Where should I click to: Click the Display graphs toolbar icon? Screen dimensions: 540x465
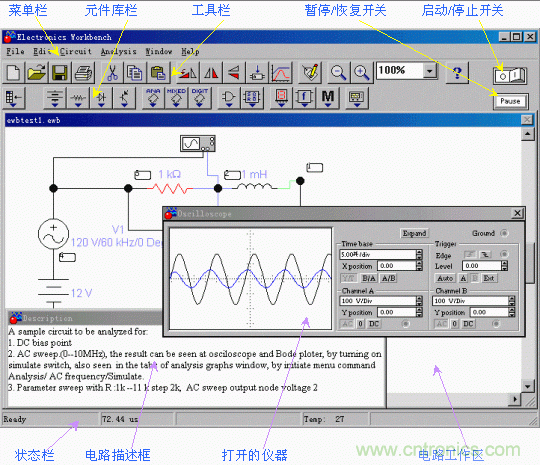point(281,73)
